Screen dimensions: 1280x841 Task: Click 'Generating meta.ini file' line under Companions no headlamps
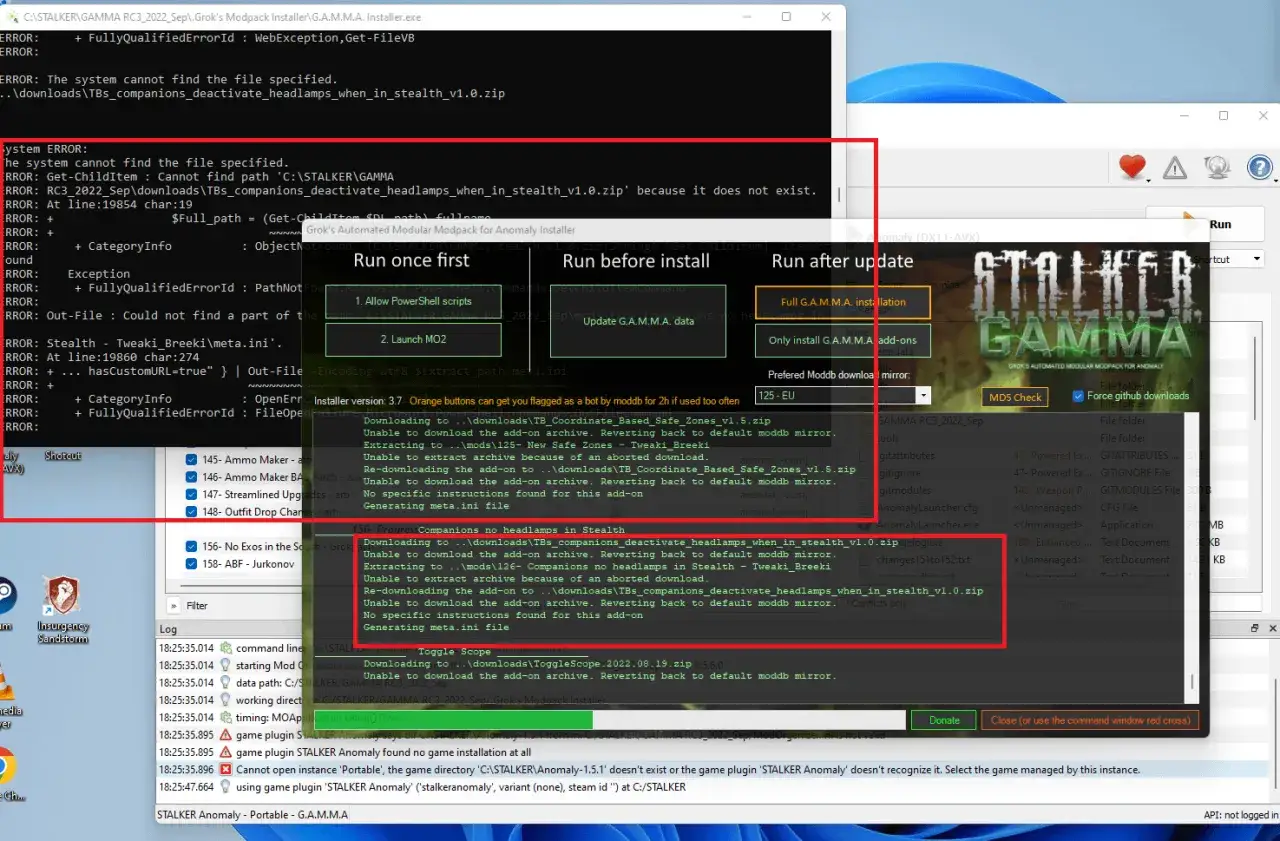click(436, 627)
